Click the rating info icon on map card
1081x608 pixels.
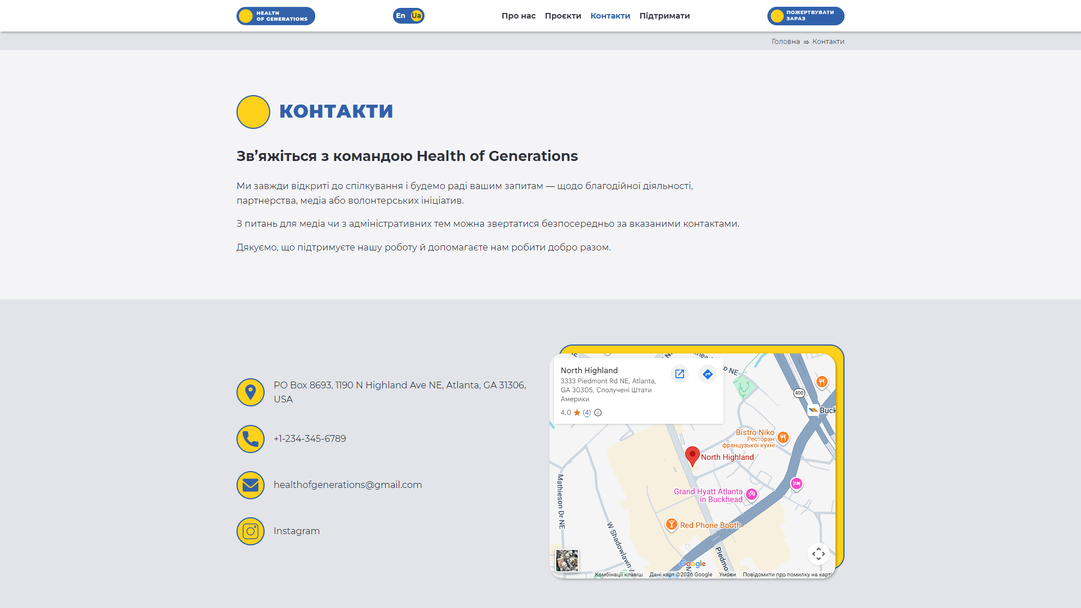[598, 413]
